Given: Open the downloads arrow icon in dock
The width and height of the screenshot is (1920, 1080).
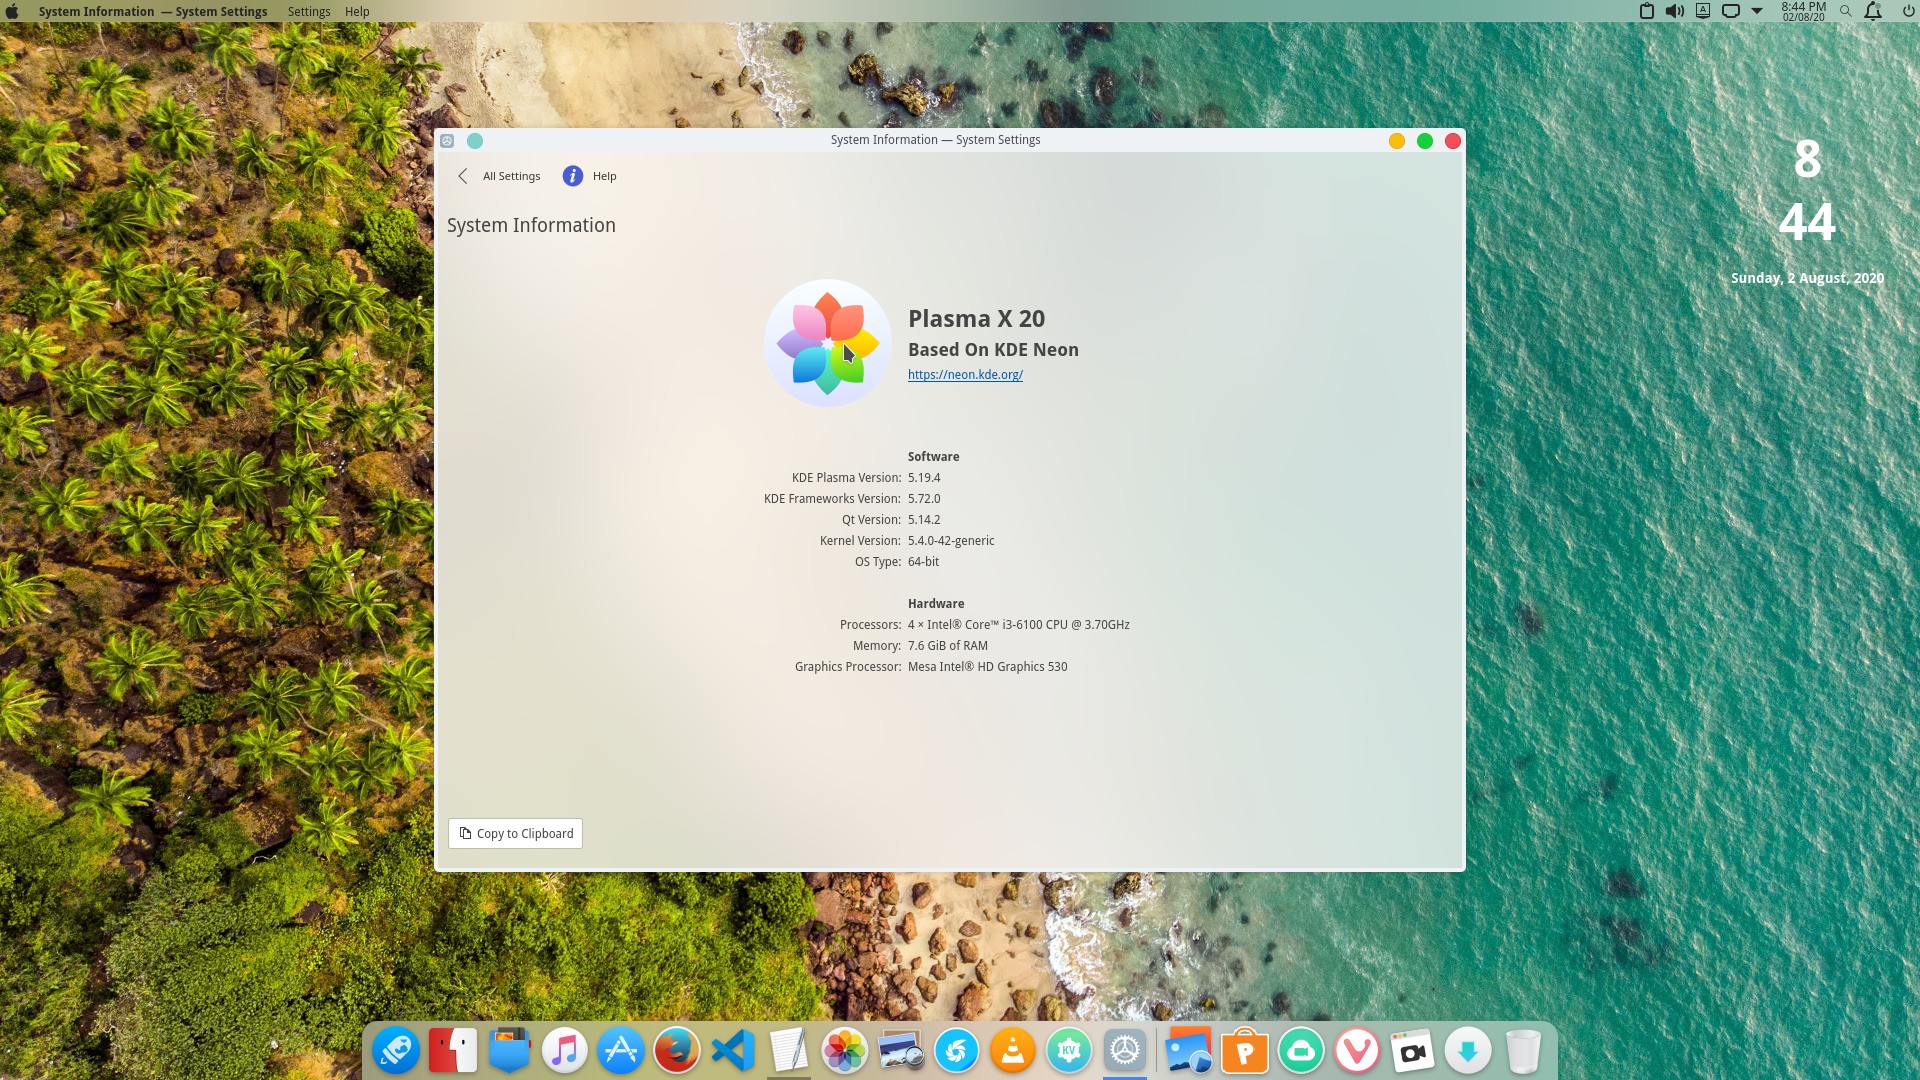Looking at the screenshot, I should pos(1468,1051).
